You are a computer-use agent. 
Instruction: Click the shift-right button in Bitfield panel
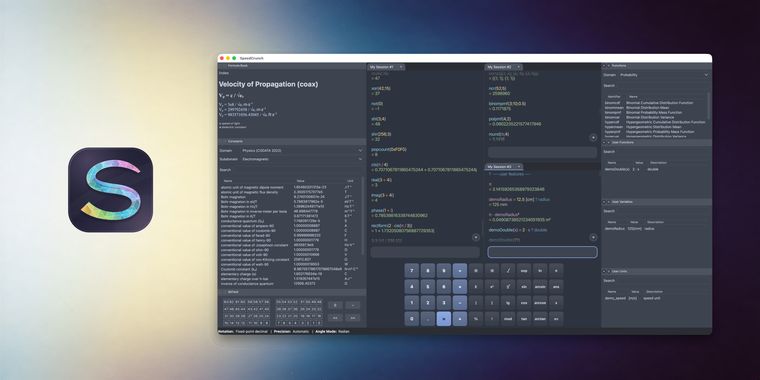pyautogui.click(x=352, y=317)
